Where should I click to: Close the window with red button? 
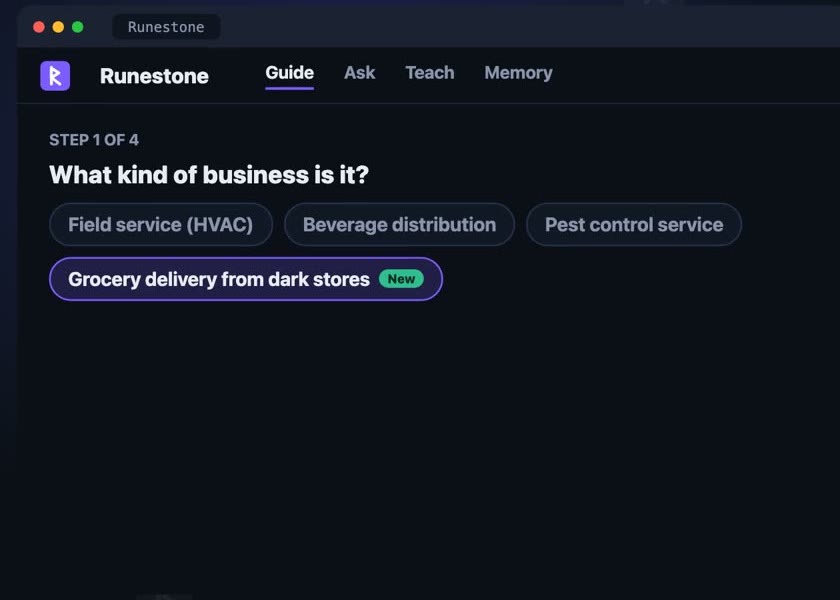coord(39,27)
